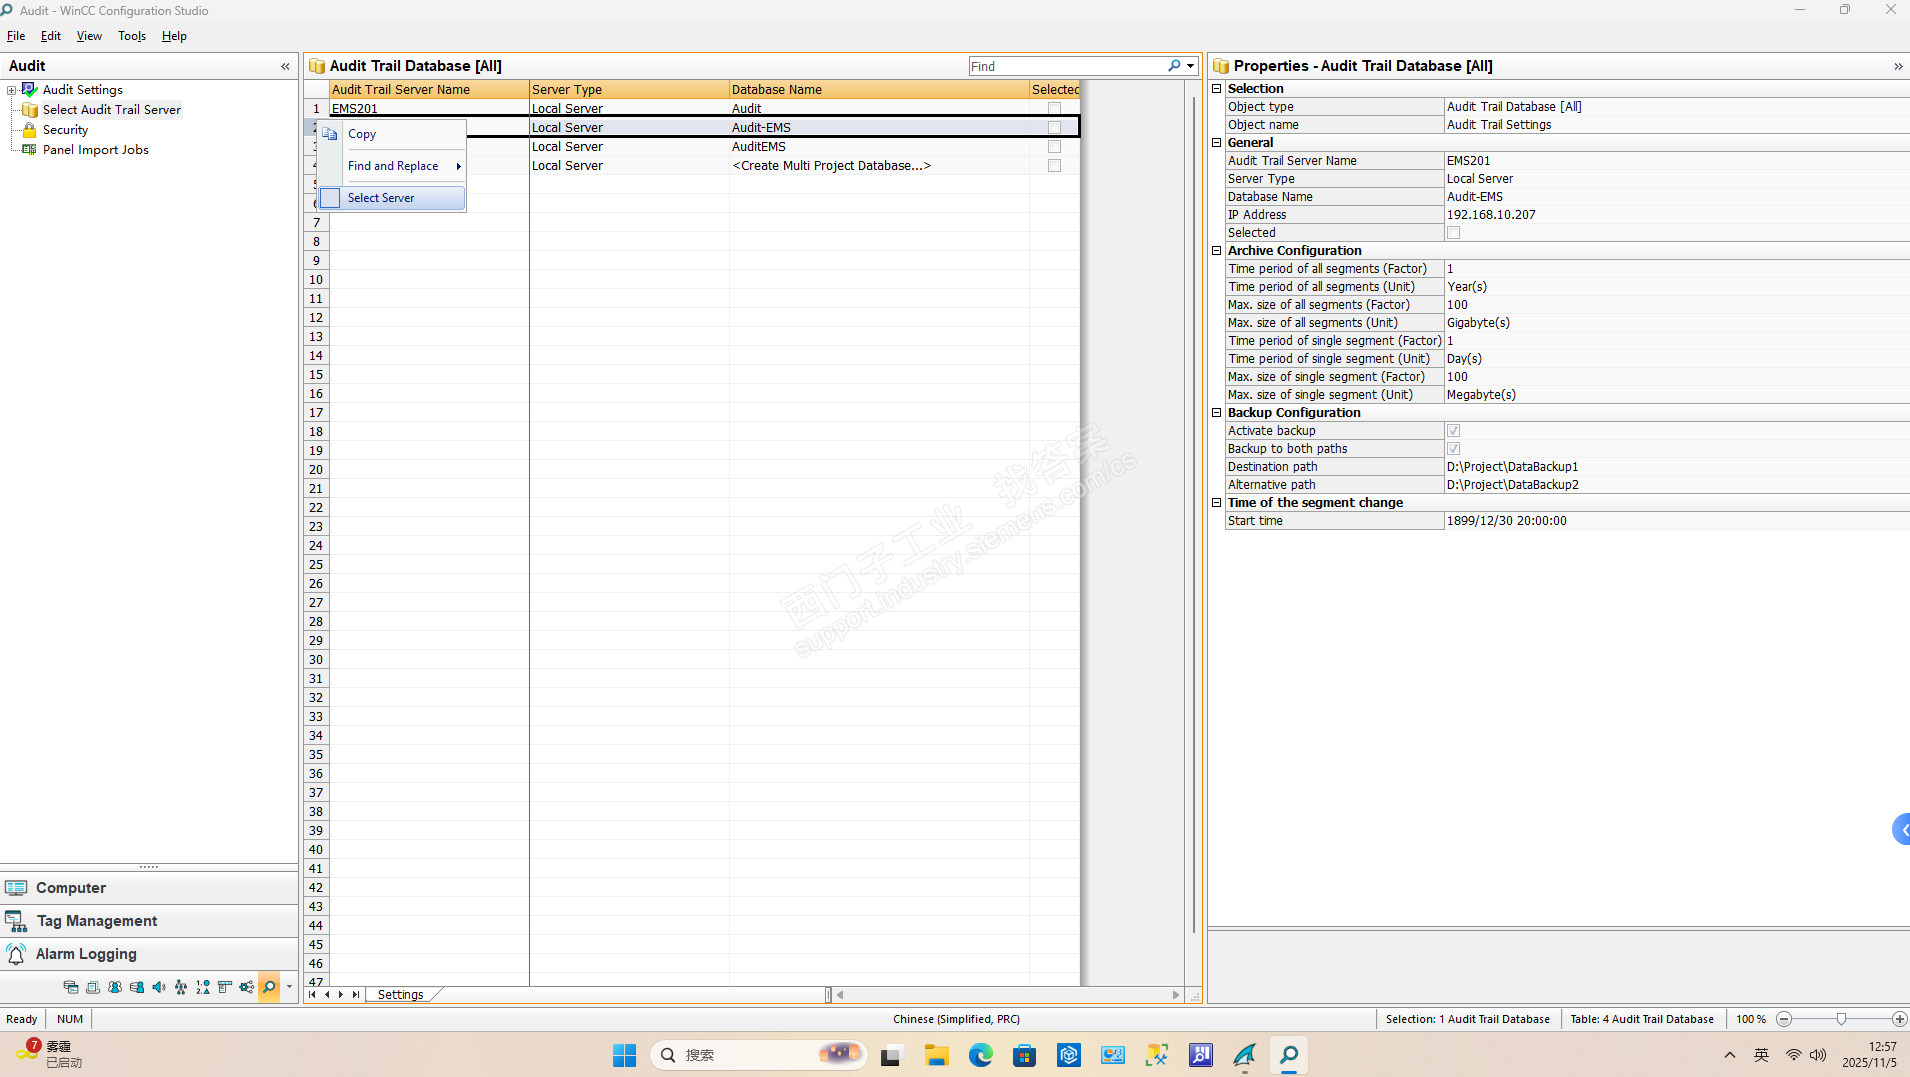Screen dimensions: 1910x1077
Task: Open the User Administrator people icon
Action: pos(115,987)
